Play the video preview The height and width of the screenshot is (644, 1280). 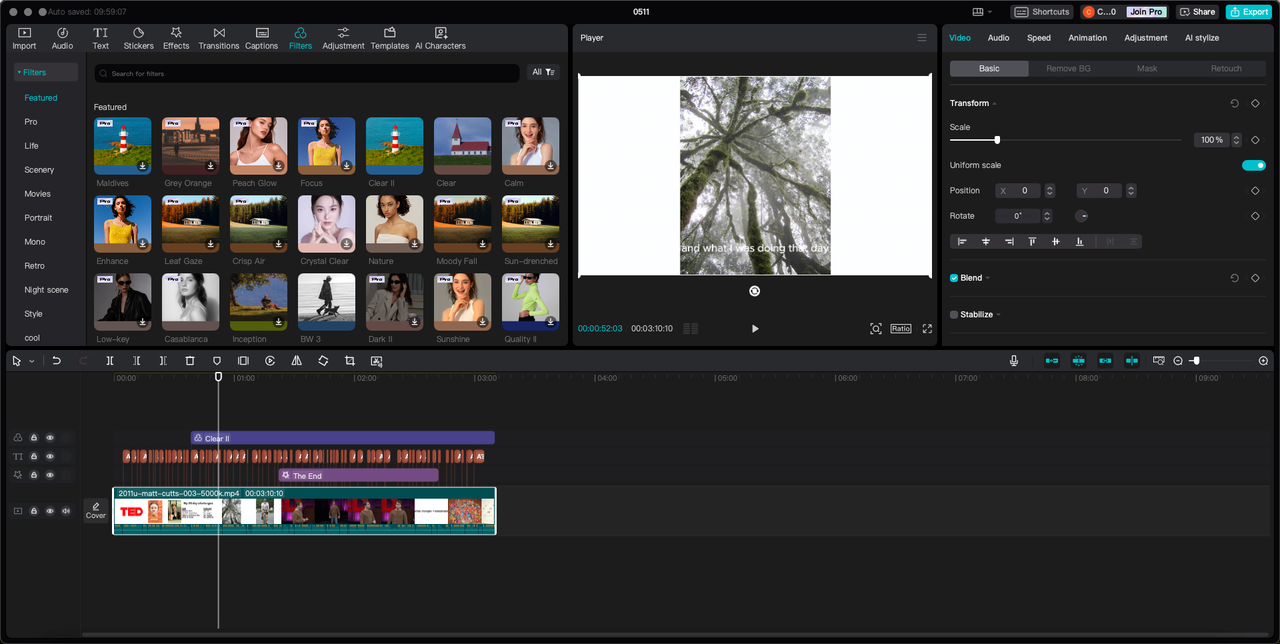(755, 328)
